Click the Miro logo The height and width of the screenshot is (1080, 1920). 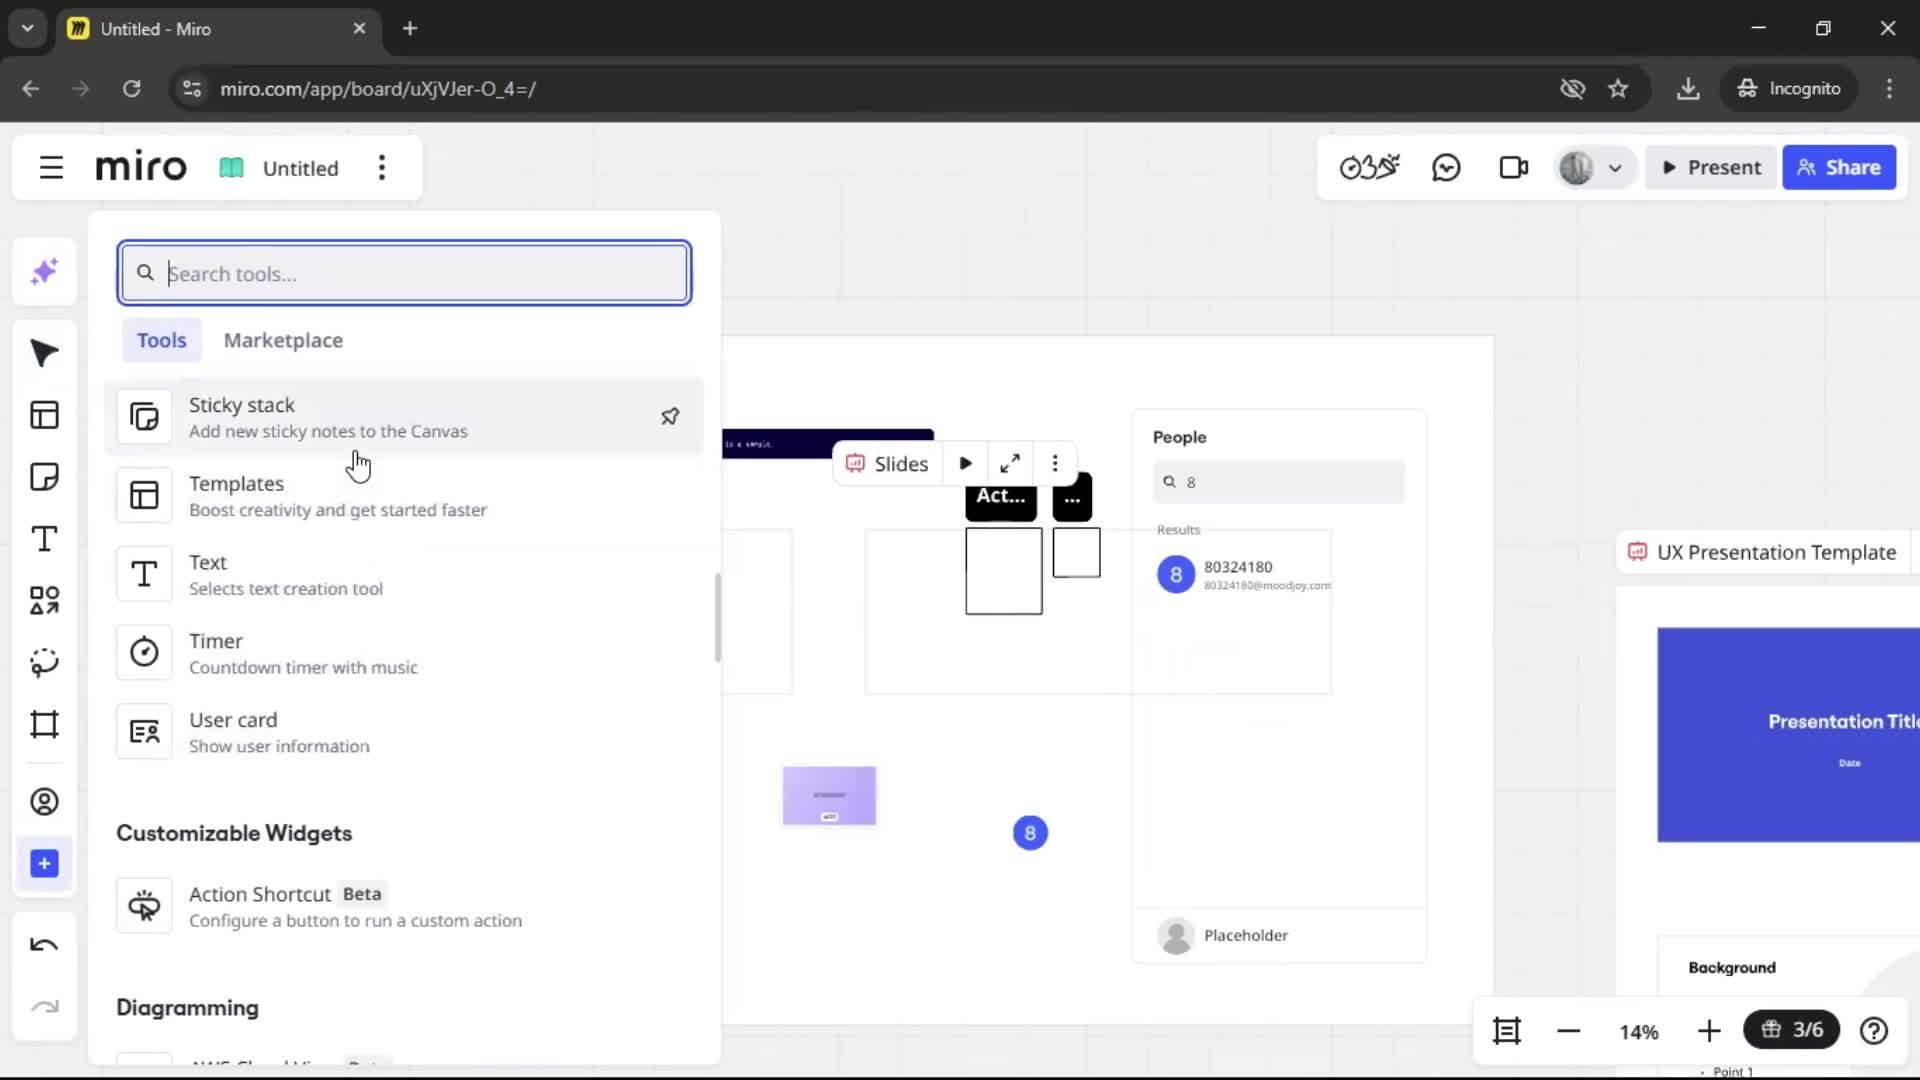point(141,167)
